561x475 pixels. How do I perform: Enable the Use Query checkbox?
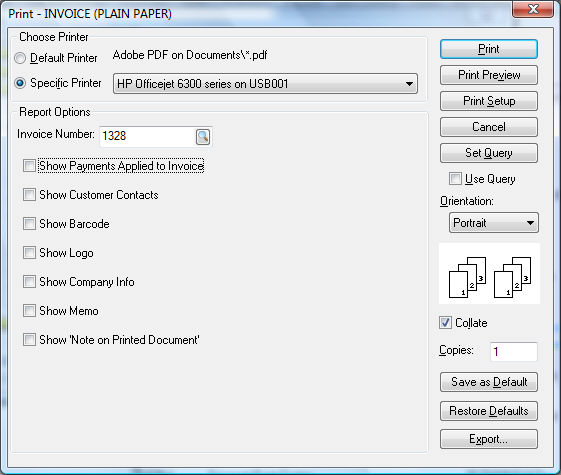[x=455, y=178]
